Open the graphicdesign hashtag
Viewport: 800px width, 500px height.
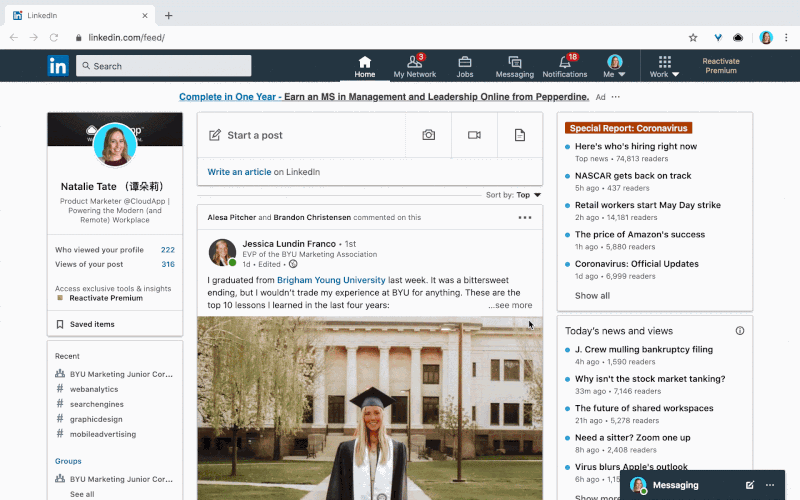click(96, 419)
